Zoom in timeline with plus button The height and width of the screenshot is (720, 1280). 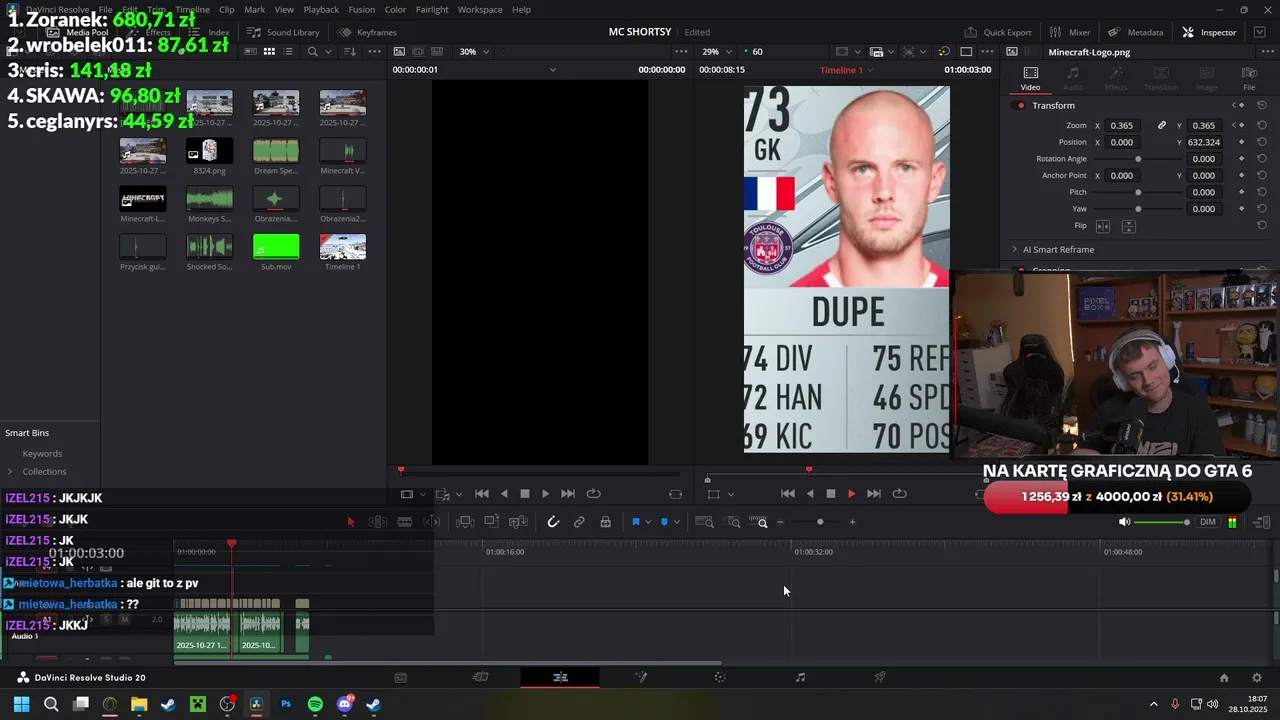coord(852,522)
